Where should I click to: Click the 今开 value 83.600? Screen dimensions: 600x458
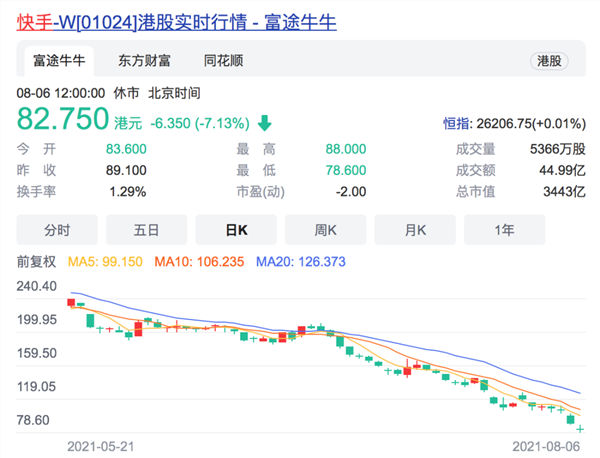tap(126, 149)
